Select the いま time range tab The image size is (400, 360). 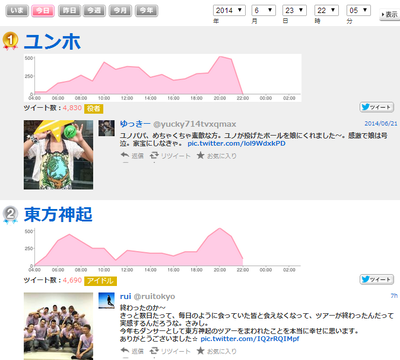pos(17,11)
